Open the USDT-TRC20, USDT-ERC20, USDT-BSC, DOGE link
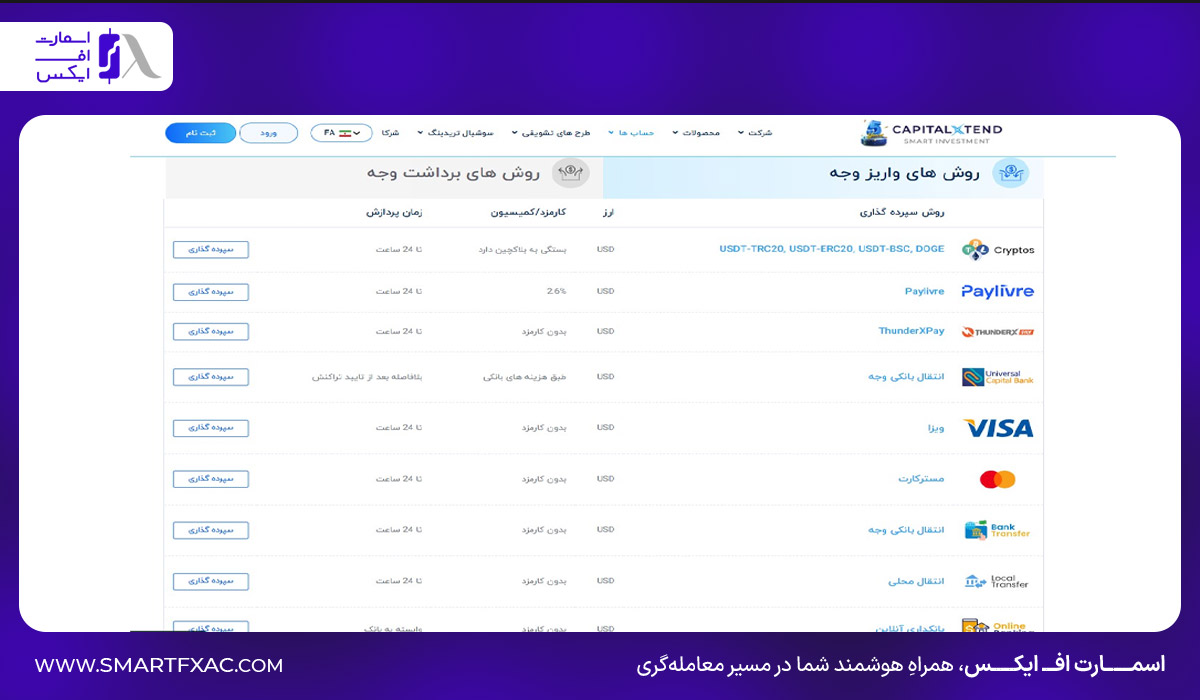The image size is (1200, 700). tap(832, 249)
